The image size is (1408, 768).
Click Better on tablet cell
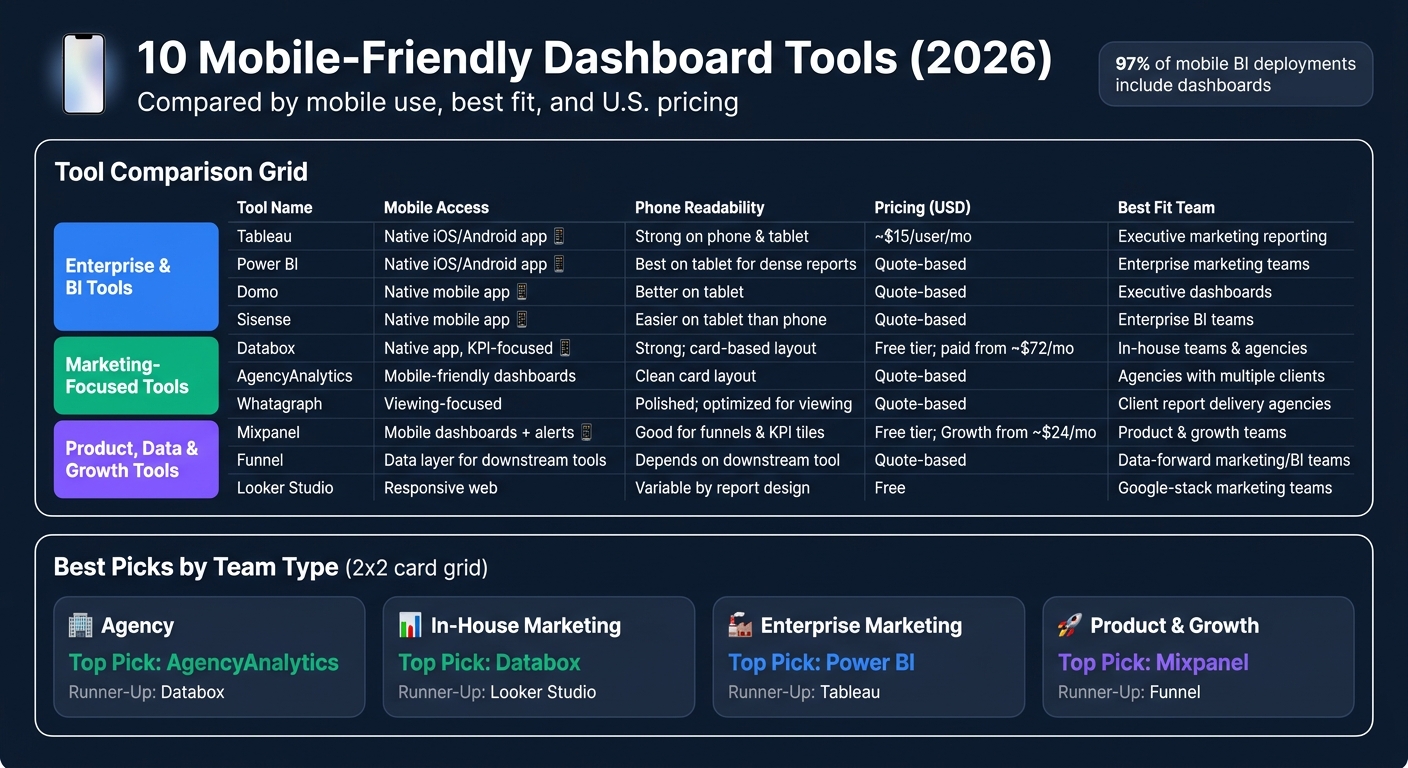[x=689, y=293]
